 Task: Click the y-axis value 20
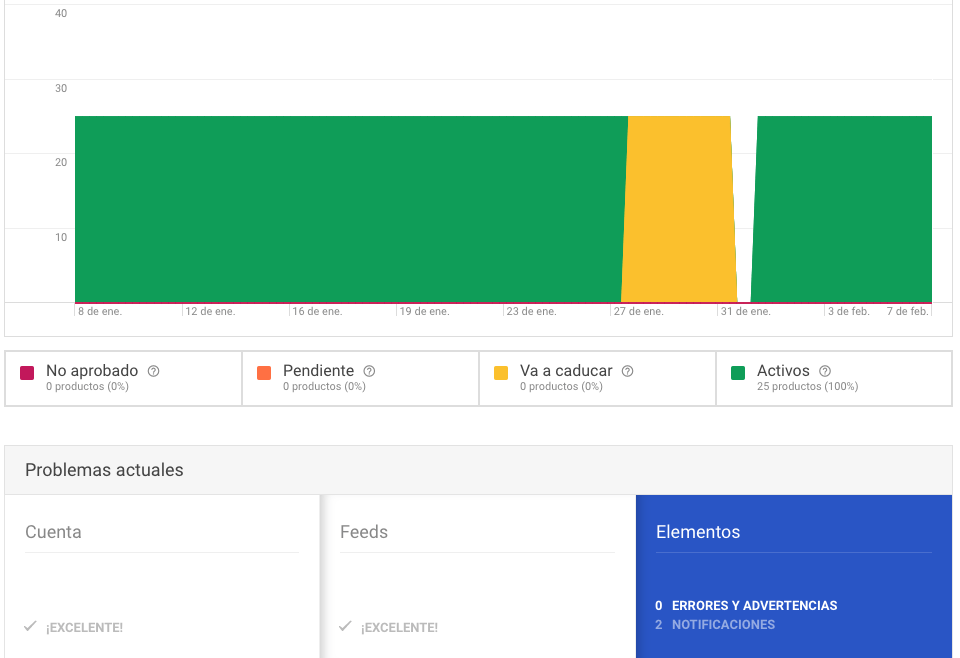[61, 162]
